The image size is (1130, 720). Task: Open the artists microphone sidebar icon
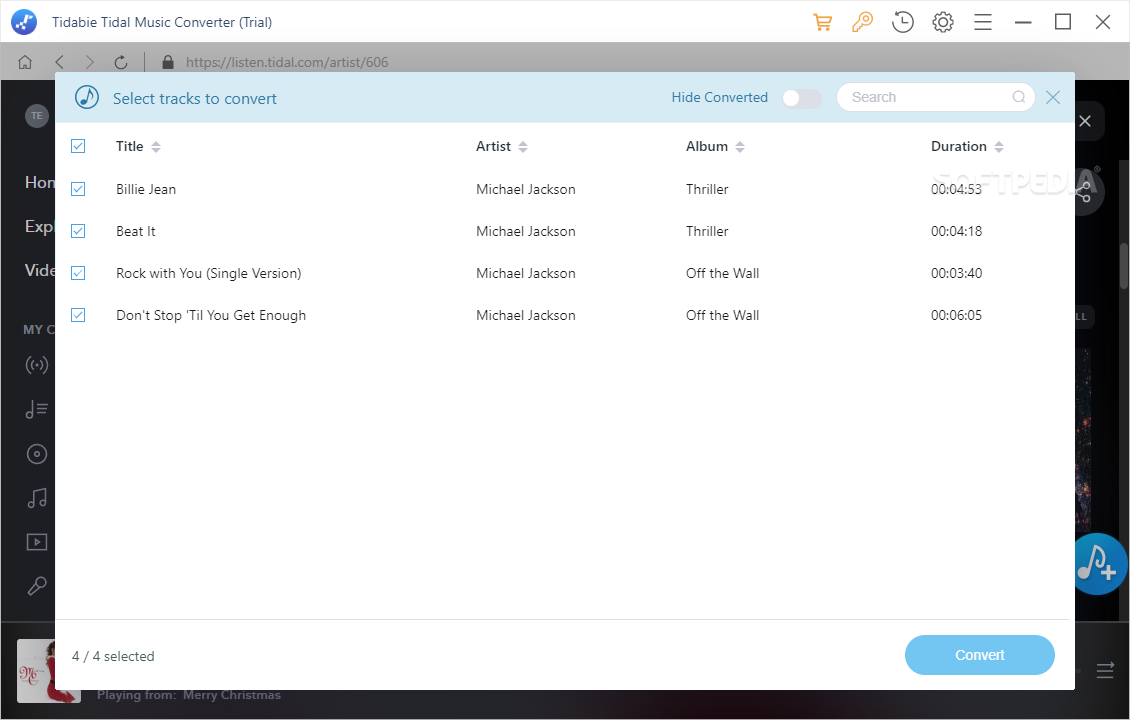pyautogui.click(x=37, y=586)
